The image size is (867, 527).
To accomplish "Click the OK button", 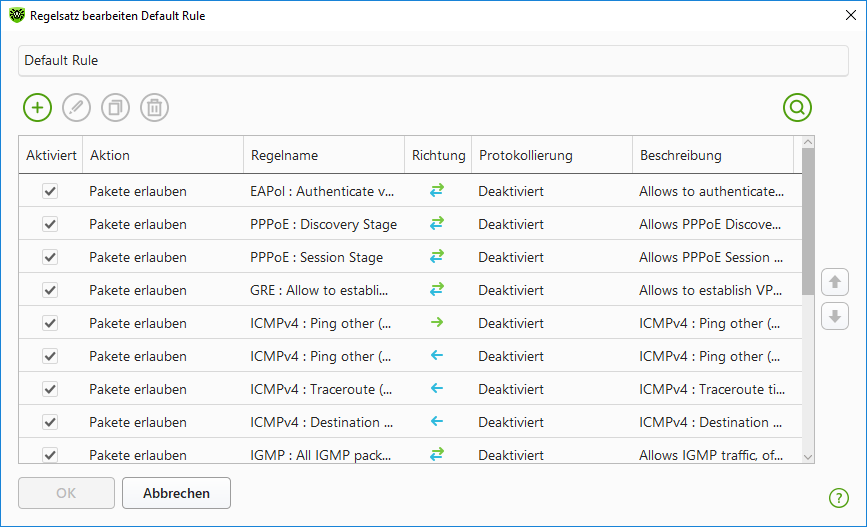I will (67, 493).
